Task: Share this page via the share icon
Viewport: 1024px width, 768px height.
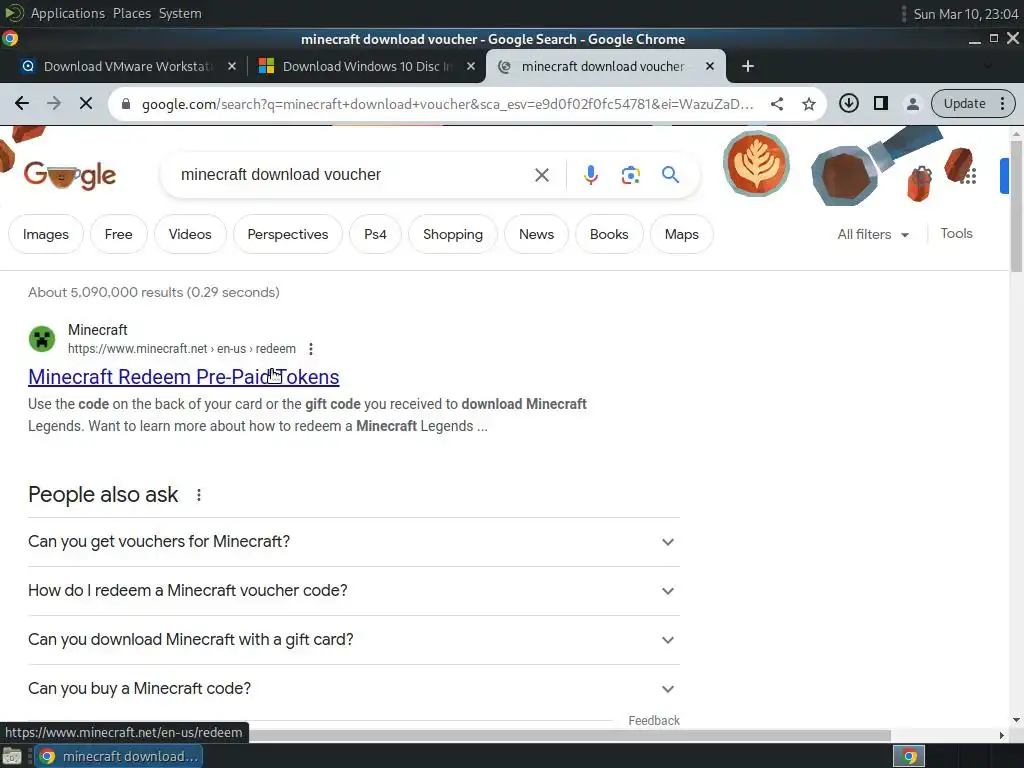Action: [776, 103]
